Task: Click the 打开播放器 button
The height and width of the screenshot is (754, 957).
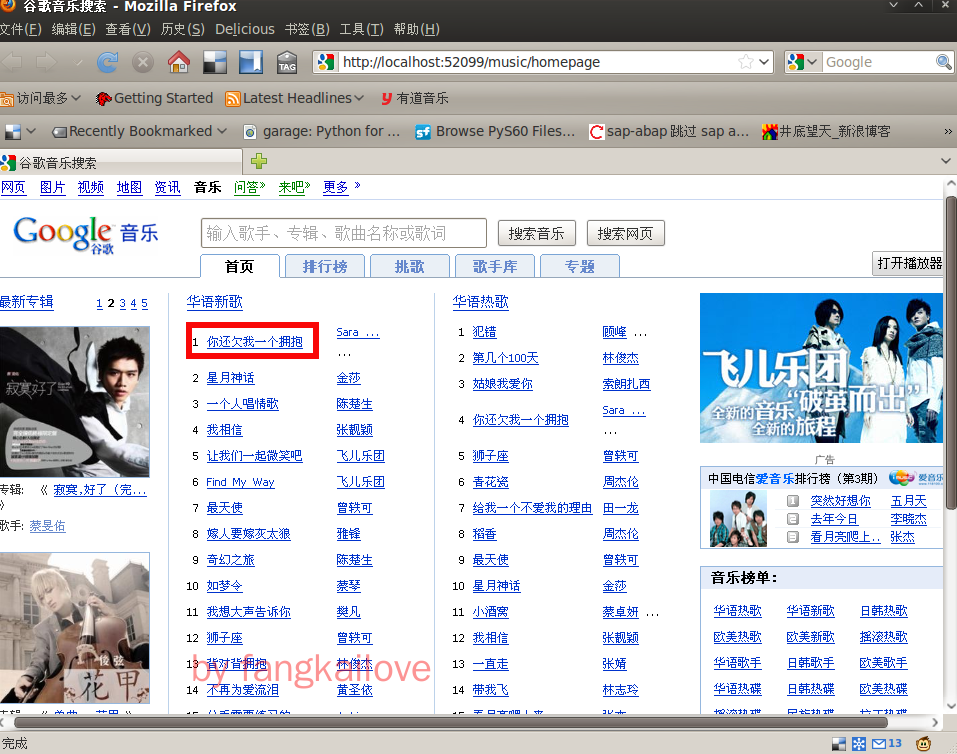Action: [910, 263]
